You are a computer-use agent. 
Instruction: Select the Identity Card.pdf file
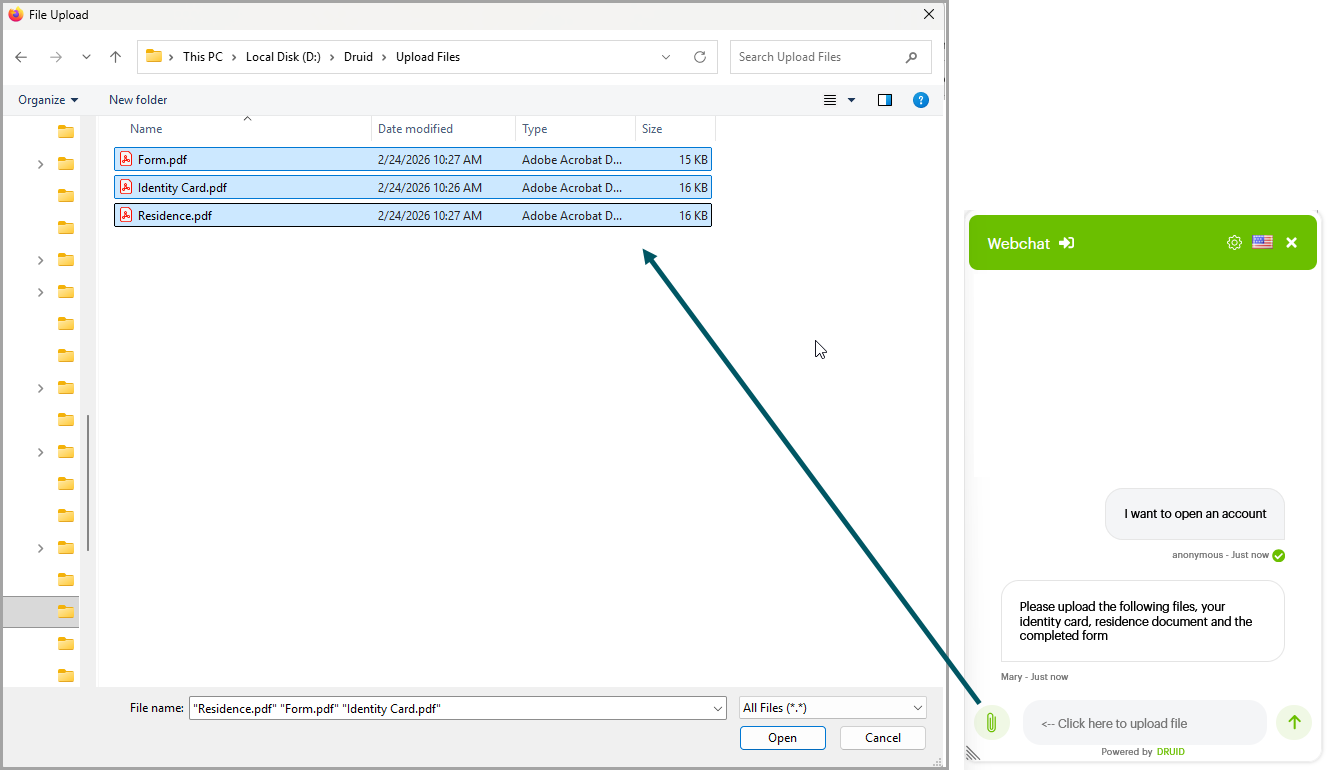click(182, 188)
